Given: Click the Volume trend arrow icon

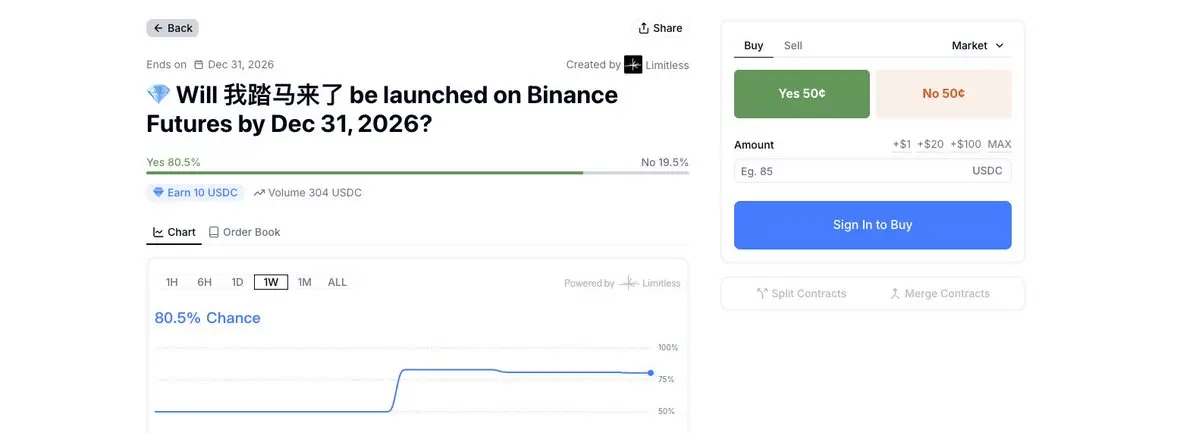Looking at the screenshot, I should [x=259, y=193].
